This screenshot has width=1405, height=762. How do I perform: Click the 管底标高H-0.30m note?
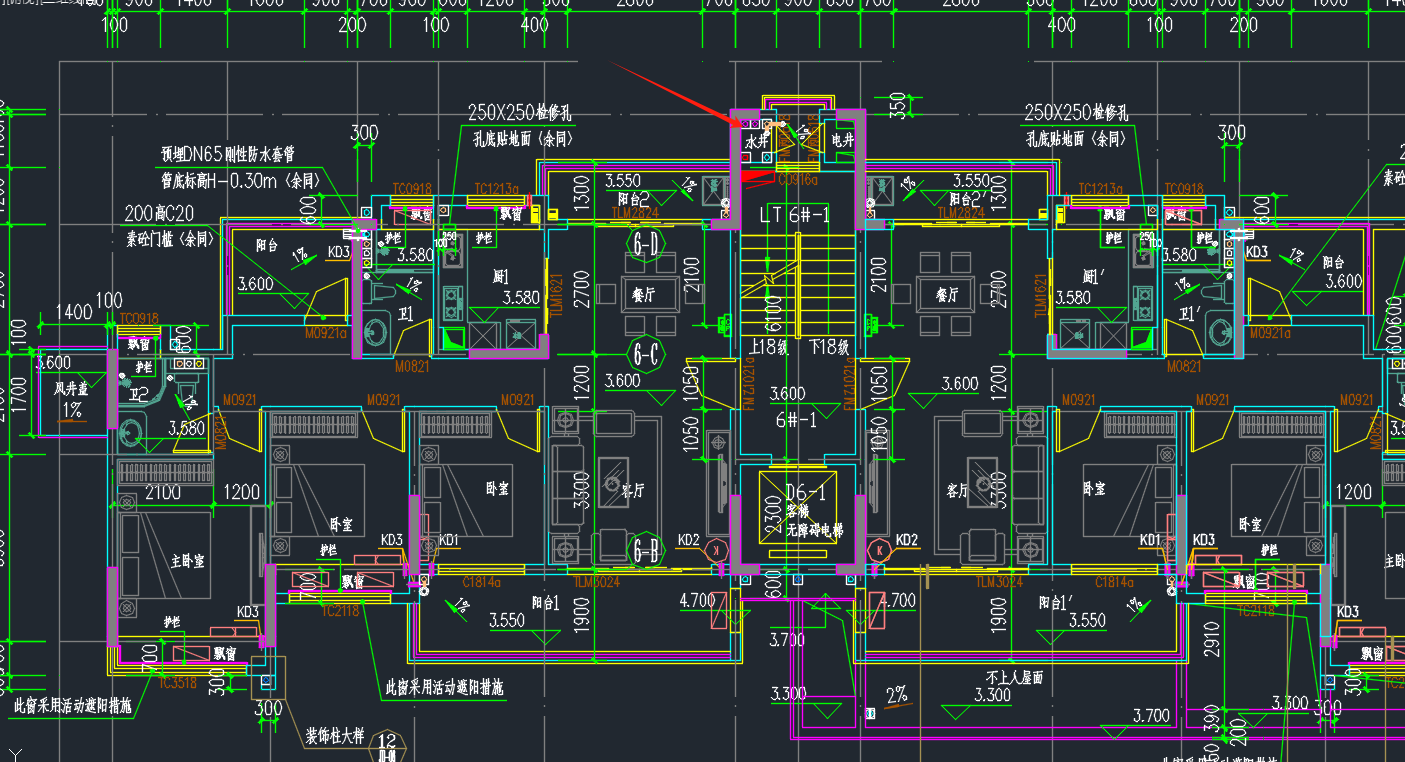coord(240,181)
